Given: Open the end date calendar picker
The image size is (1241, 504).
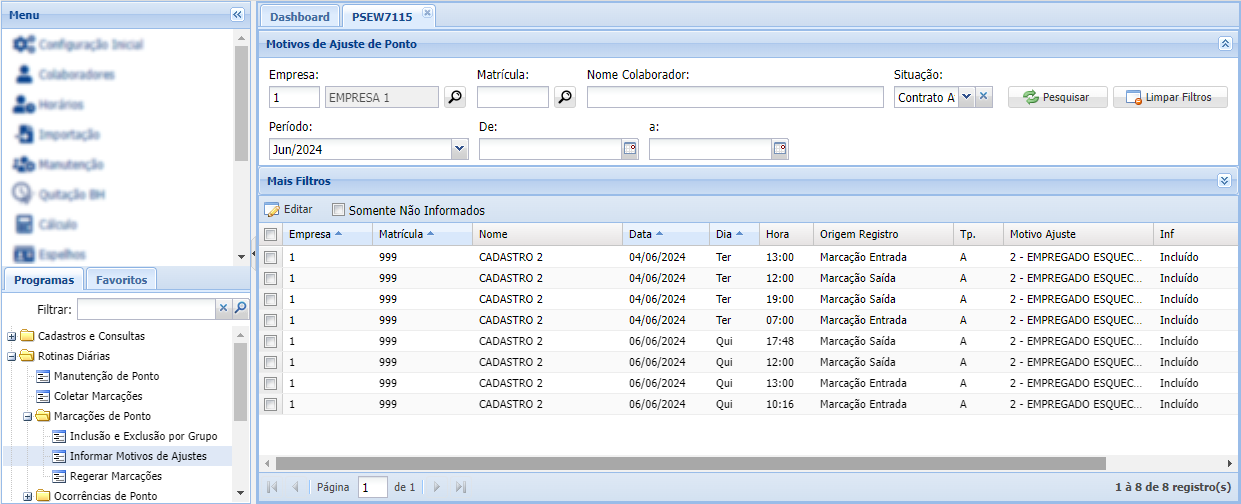Looking at the screenshot, I should pyautogui.click(x=780, y=149).
